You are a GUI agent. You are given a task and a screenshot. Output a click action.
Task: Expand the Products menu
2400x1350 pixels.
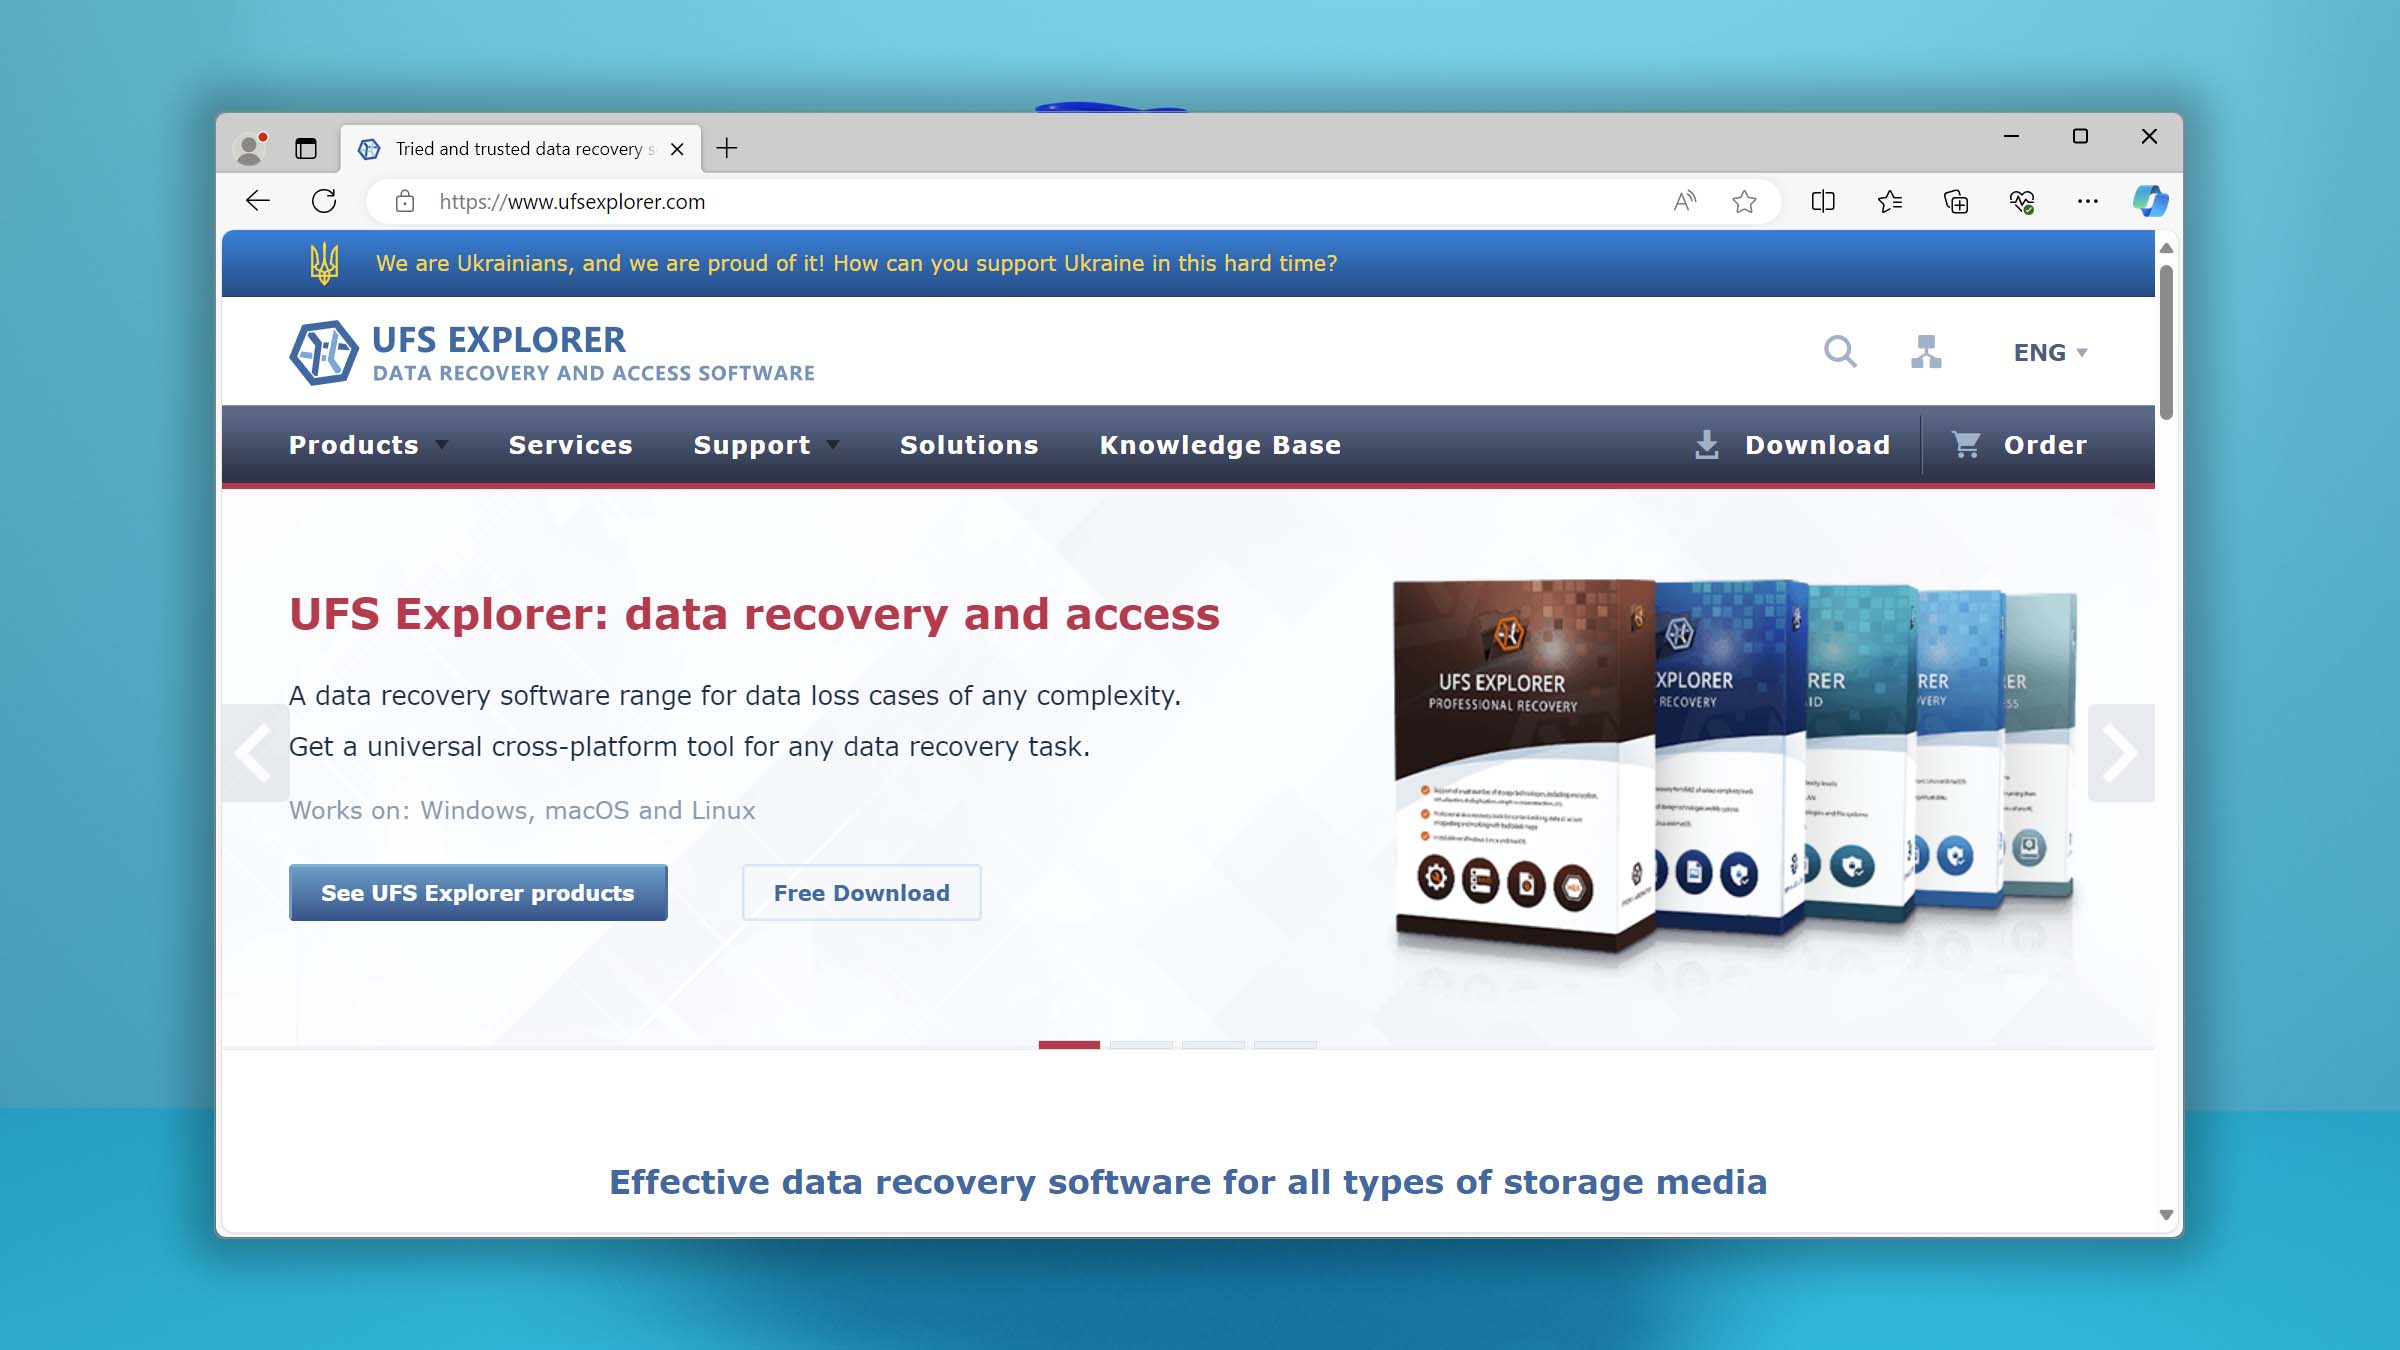[368, 445]
